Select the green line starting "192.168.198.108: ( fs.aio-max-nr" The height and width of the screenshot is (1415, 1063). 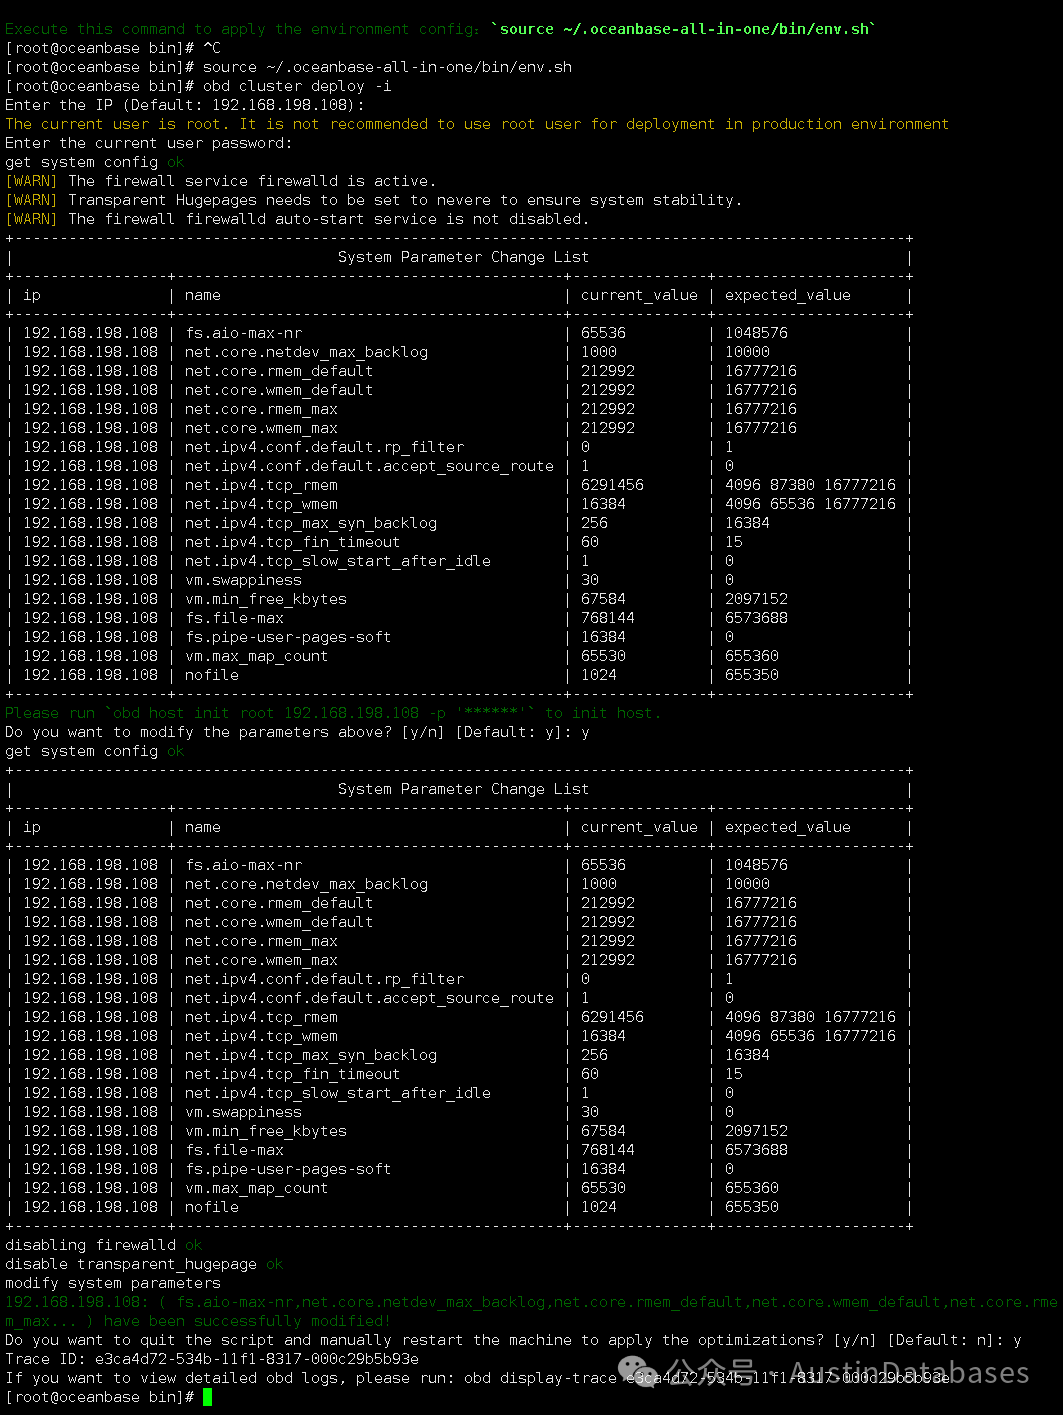point(531,1302)
